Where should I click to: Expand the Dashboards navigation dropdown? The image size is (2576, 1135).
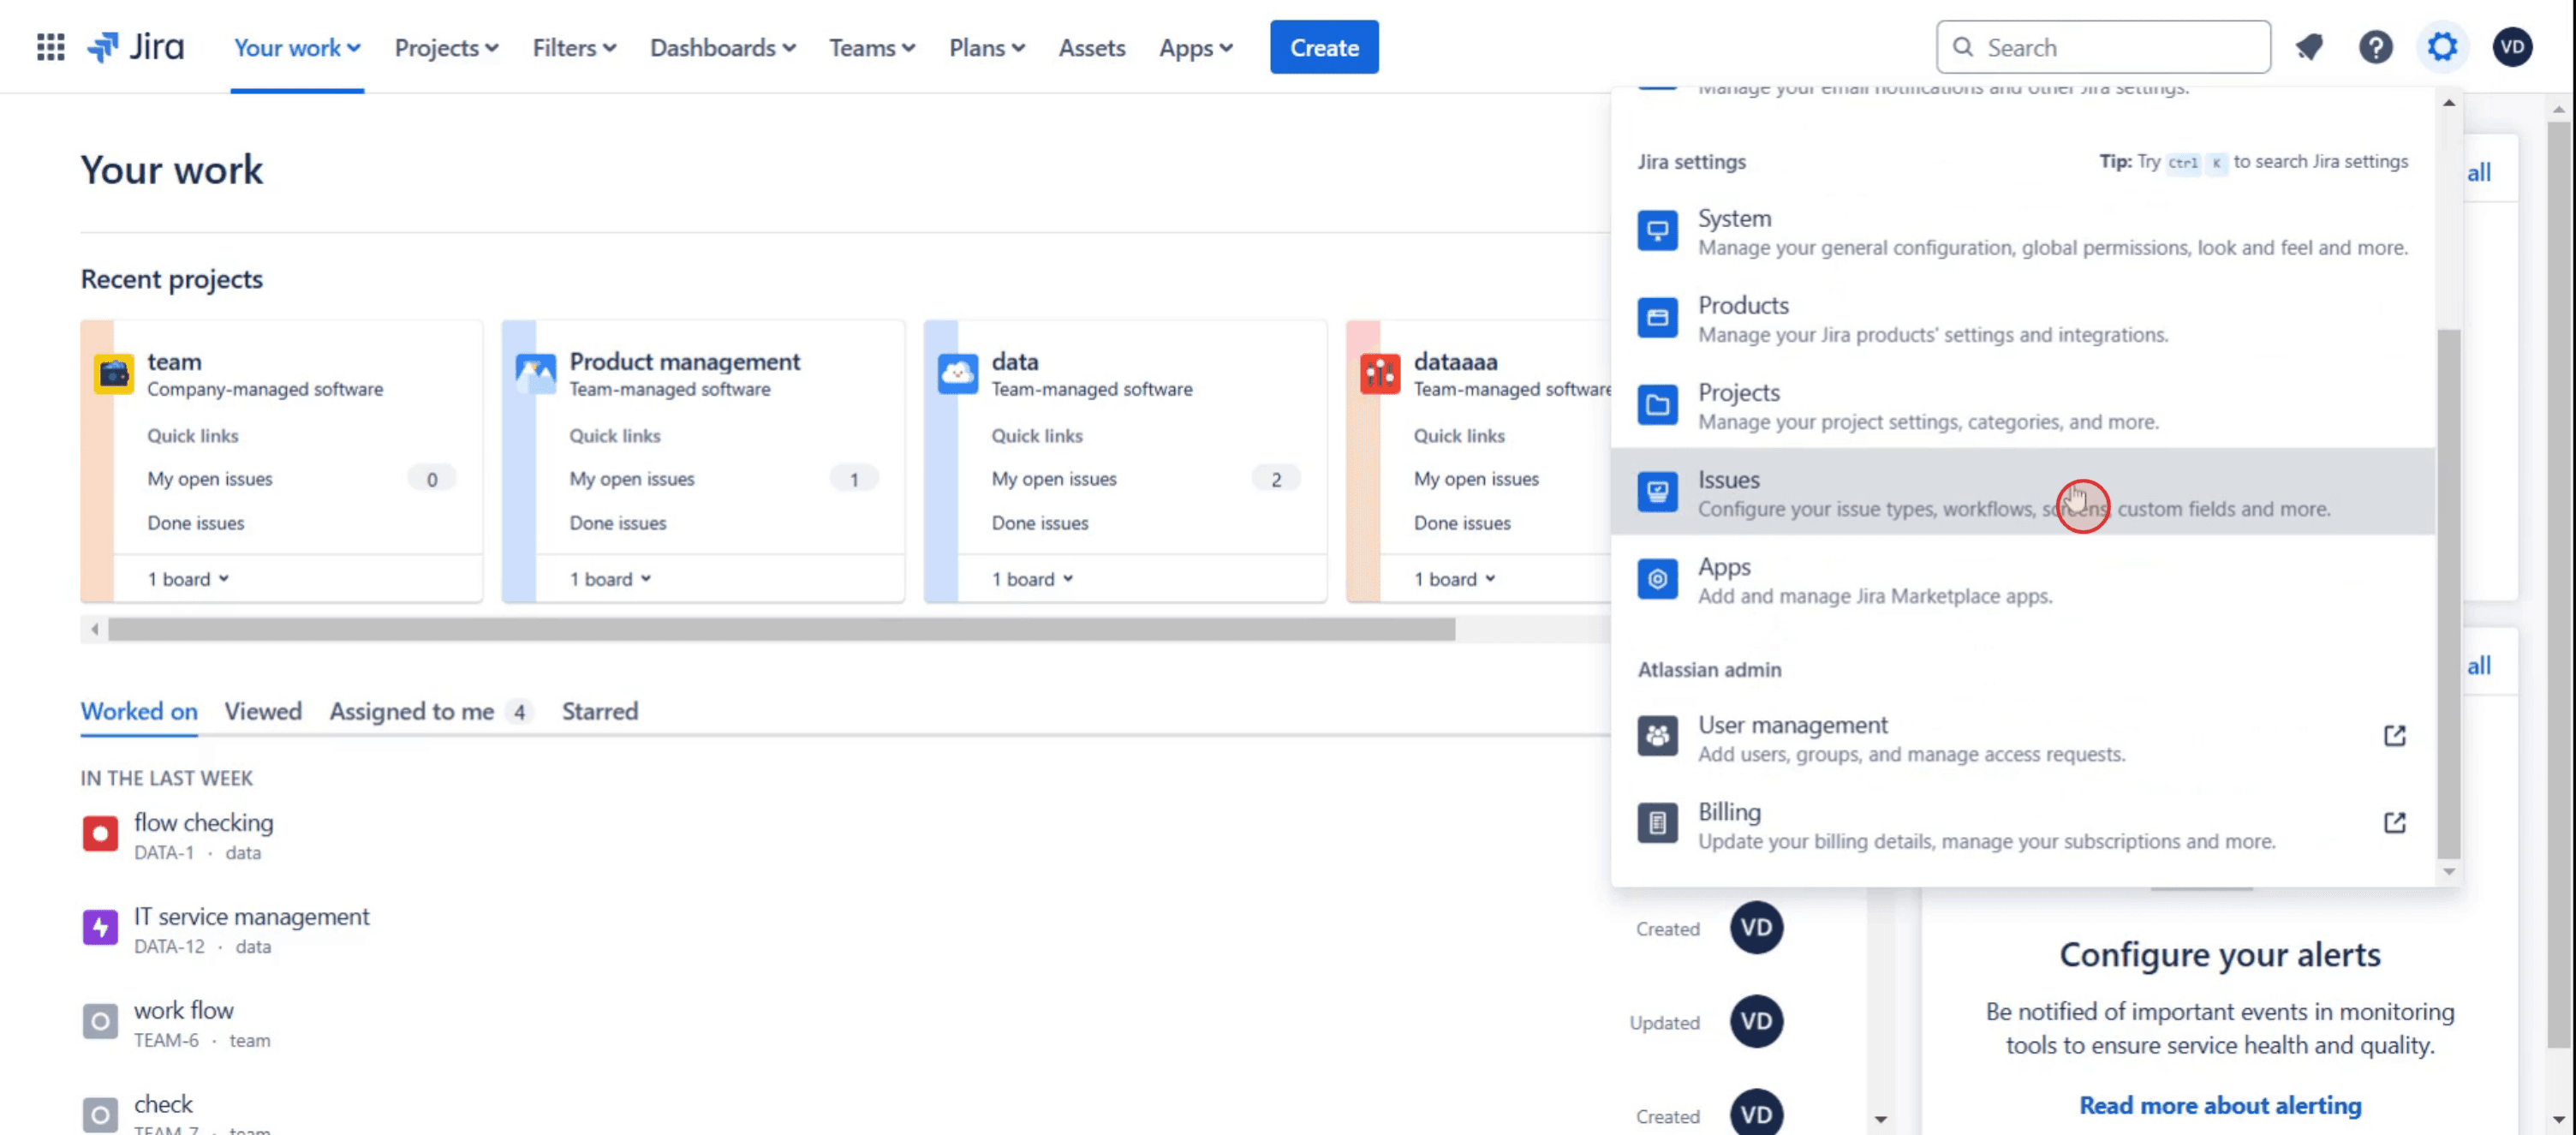tap(722, 48)
